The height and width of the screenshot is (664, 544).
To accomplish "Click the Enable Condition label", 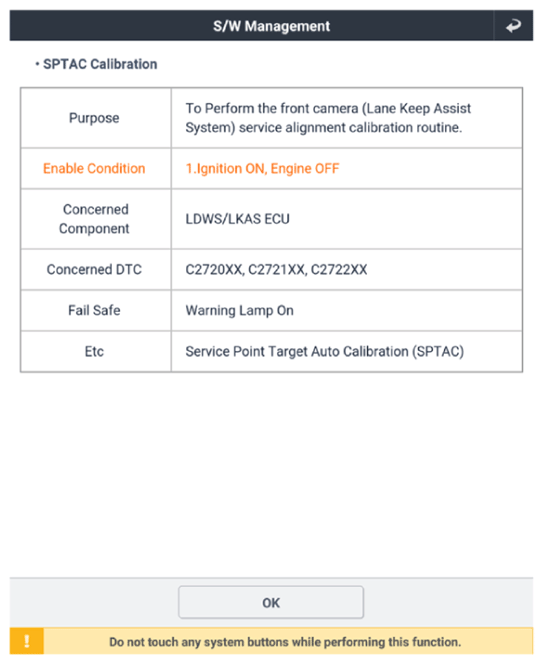I will click(x=94, y=169).
